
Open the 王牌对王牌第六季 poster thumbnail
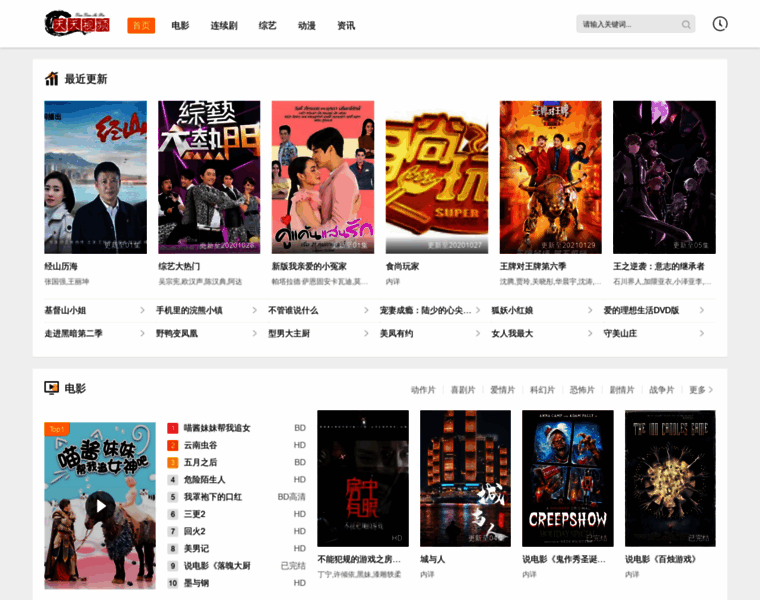point(550,177)
